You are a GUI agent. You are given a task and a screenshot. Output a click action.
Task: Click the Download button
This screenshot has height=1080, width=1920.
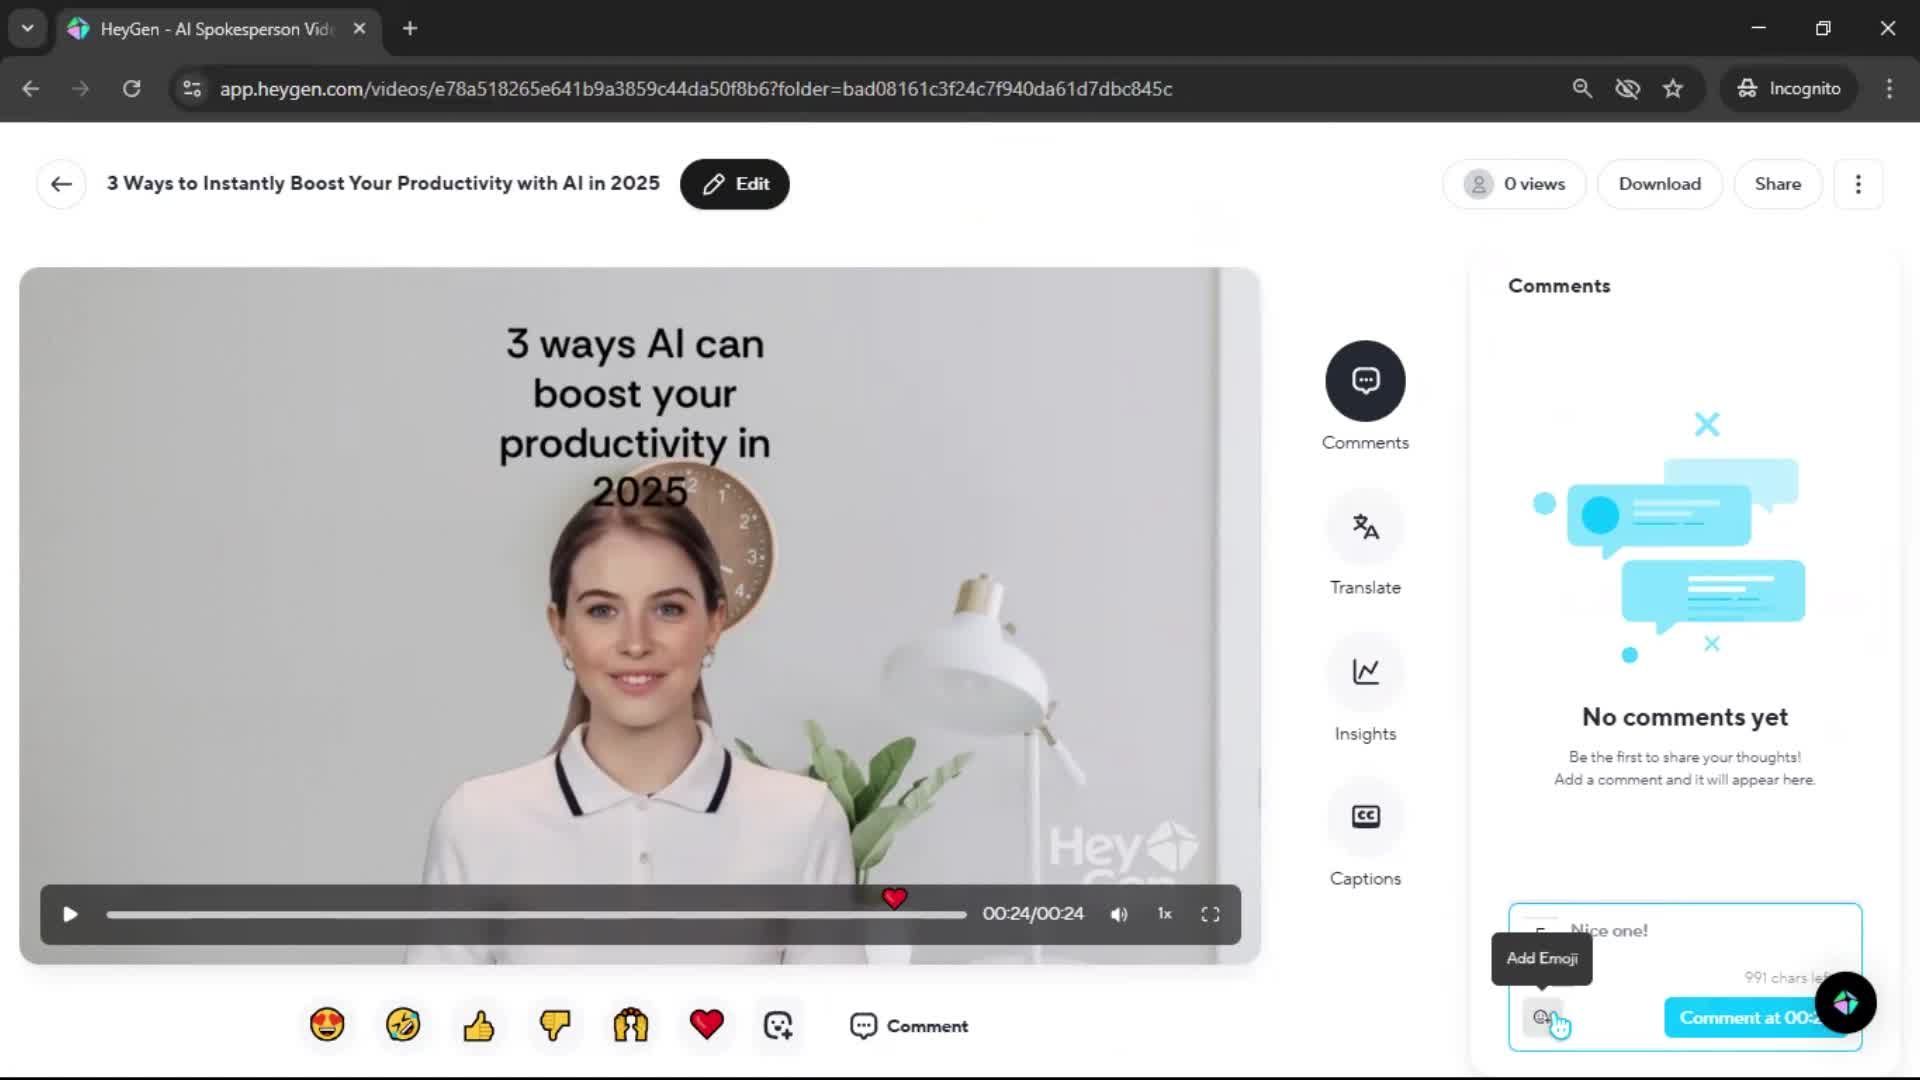(x=1659, y=184)
